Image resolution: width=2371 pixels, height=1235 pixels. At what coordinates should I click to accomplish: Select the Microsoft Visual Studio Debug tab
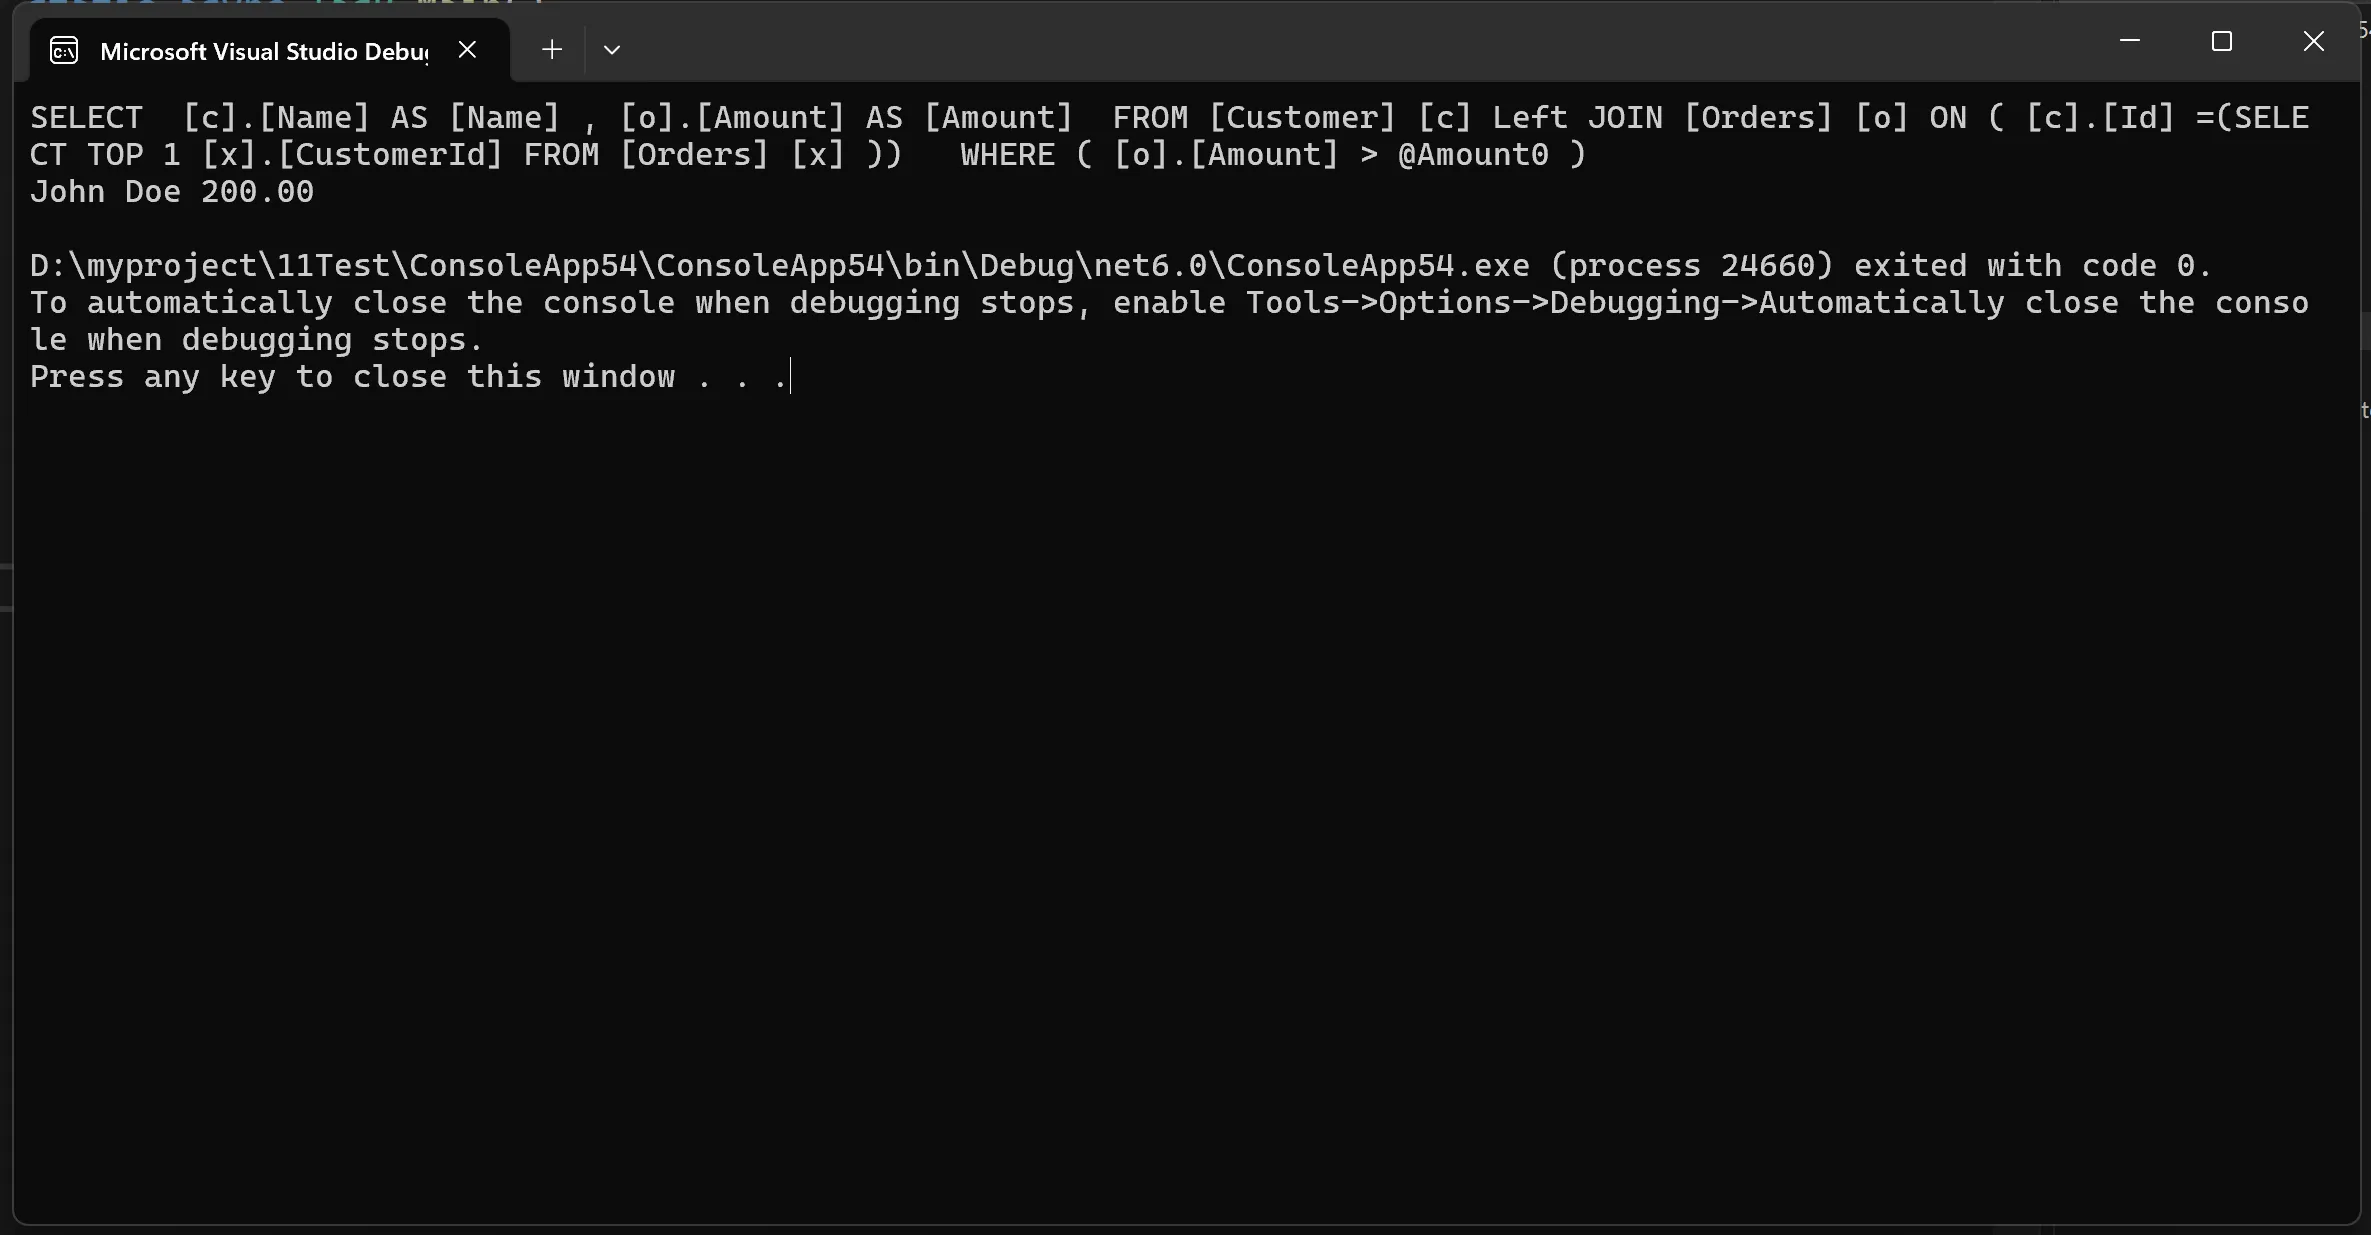[265, 51]
